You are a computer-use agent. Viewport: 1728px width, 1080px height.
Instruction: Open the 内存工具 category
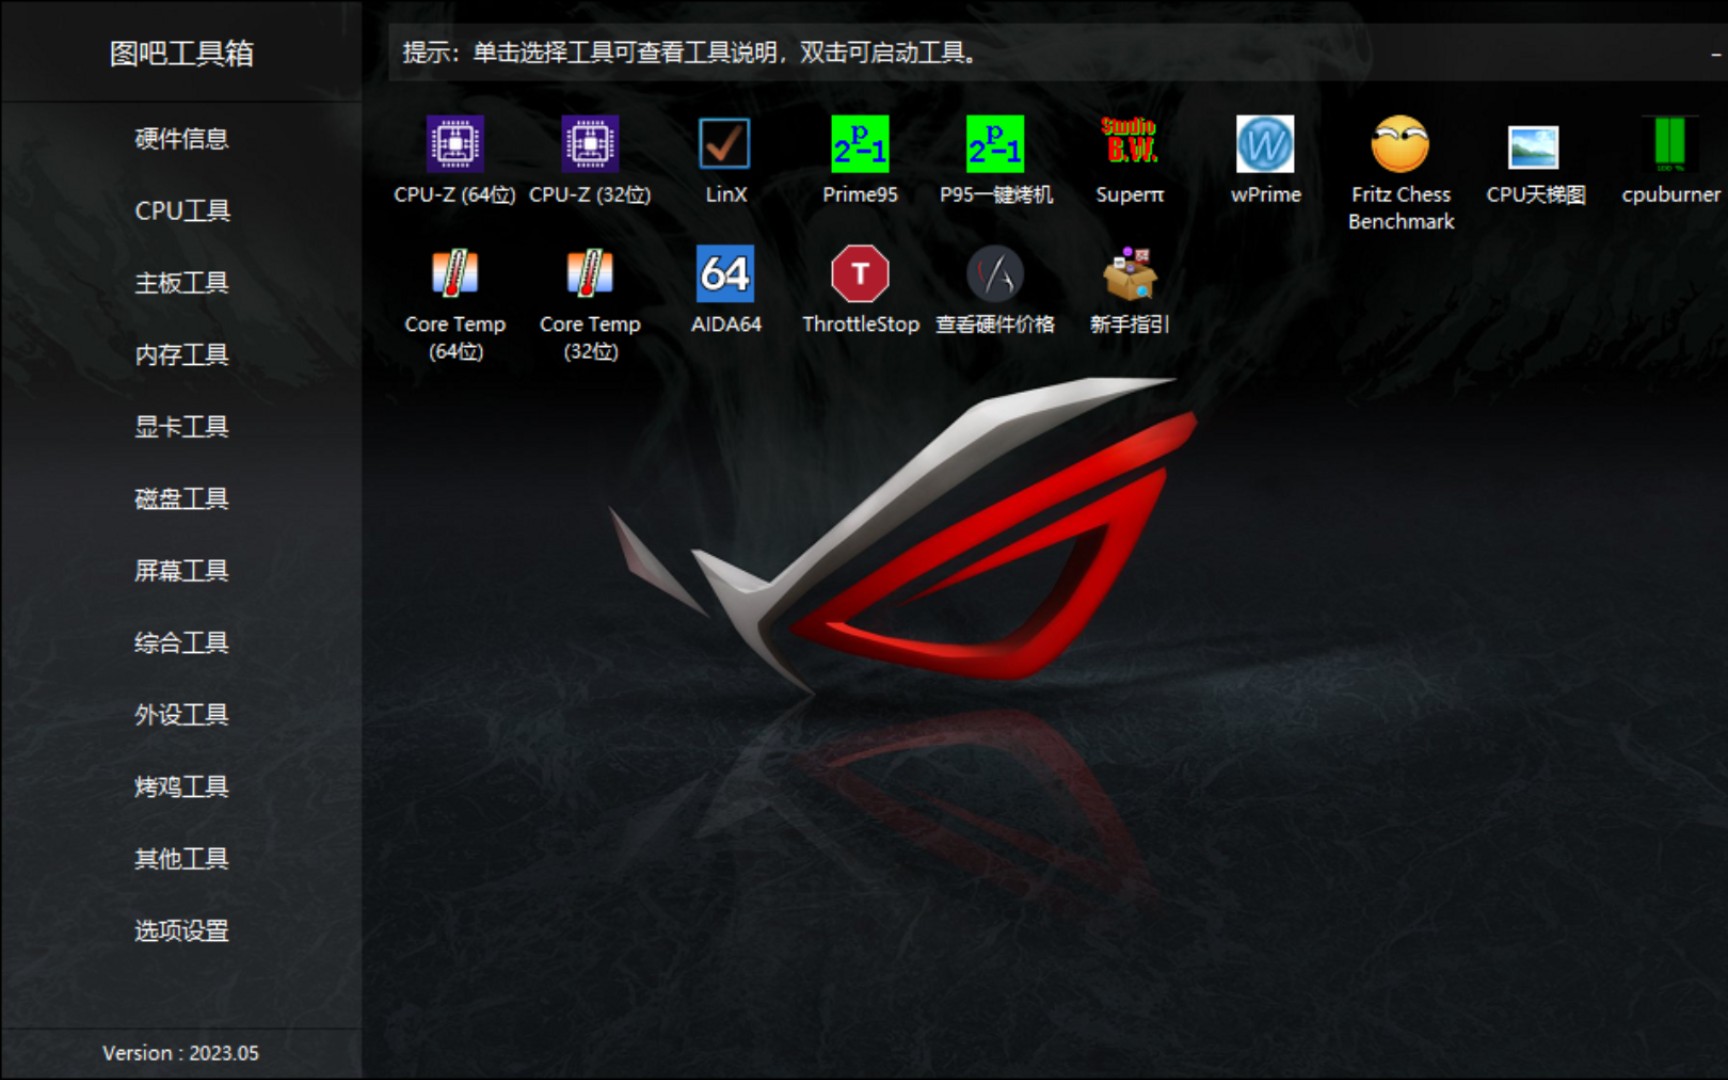[182, 354]
